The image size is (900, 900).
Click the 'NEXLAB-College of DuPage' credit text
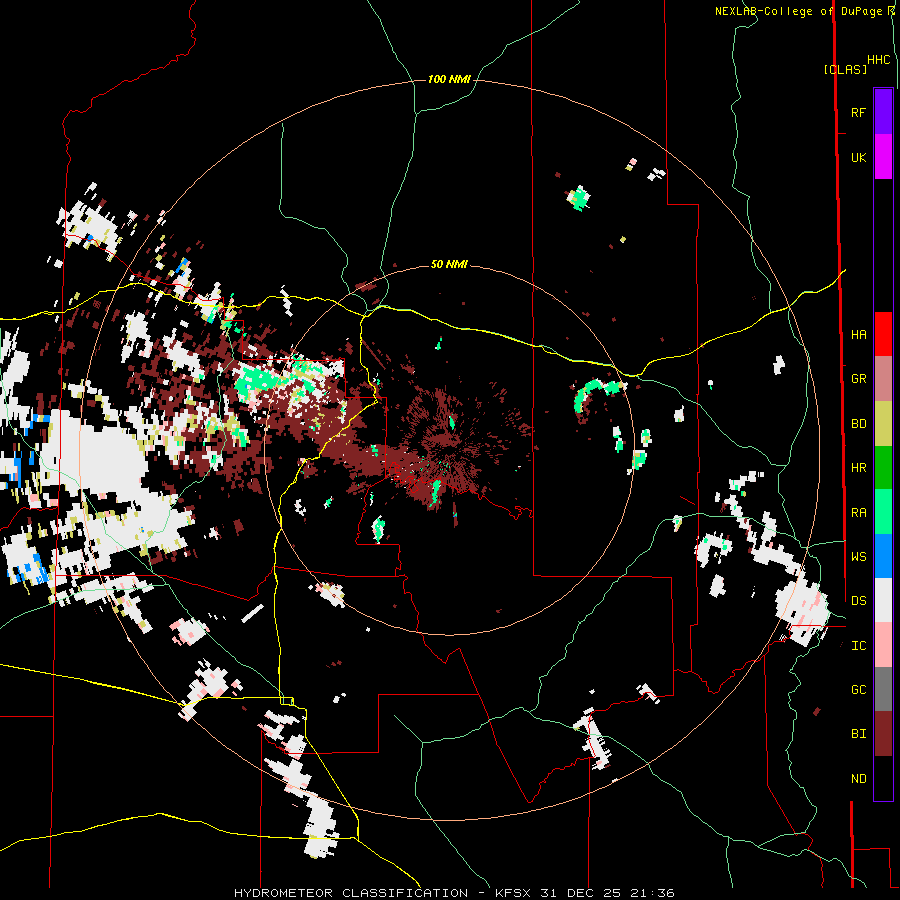[798, 11]
